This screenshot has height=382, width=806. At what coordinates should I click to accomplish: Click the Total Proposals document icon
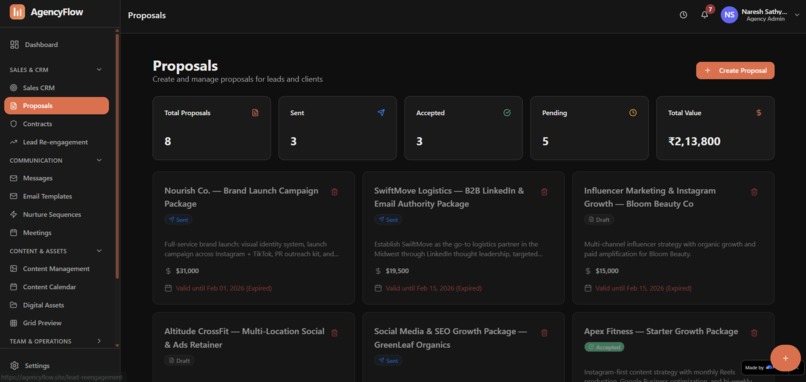tap(255, 113)
